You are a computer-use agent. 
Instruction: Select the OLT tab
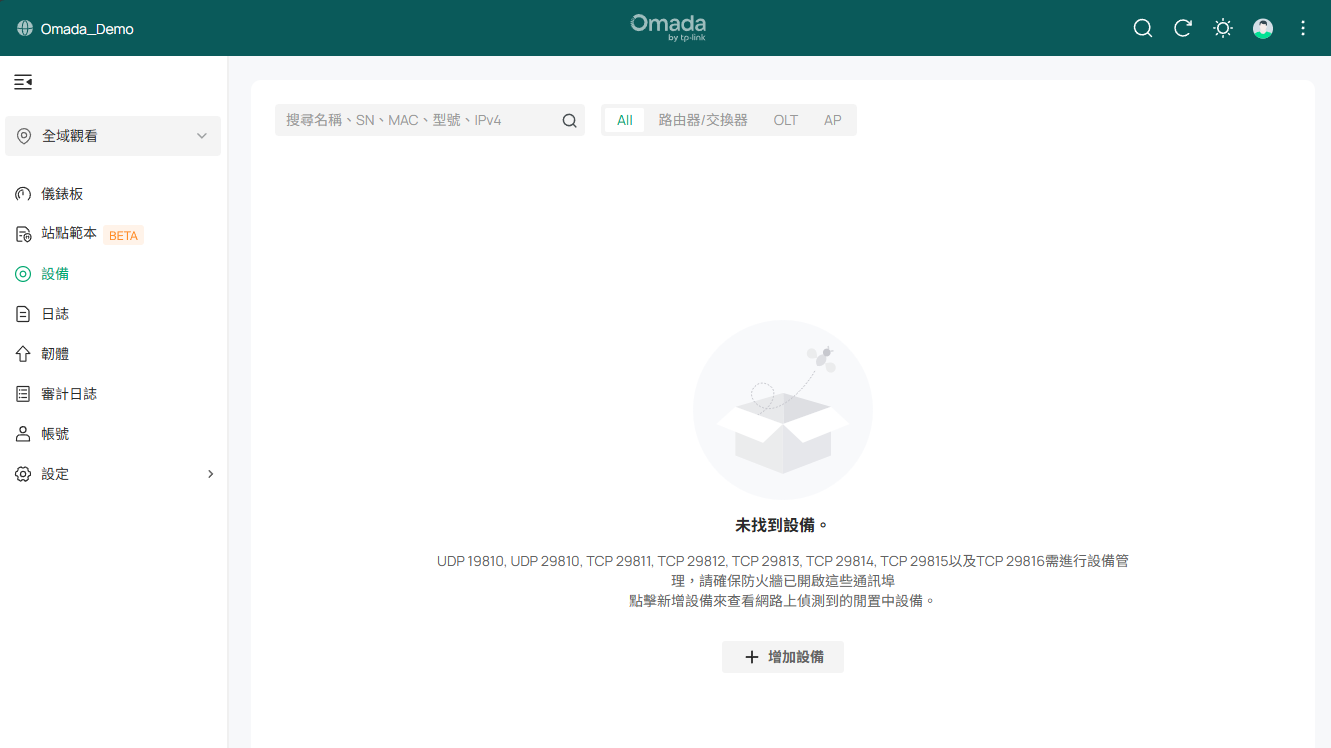[x=786, y=120]
